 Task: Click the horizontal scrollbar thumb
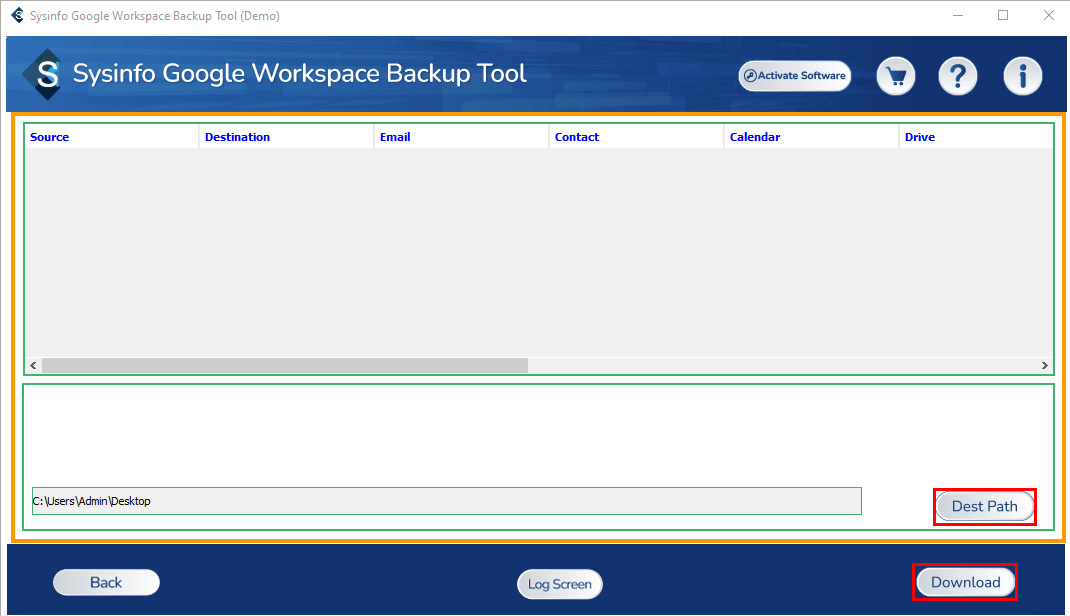click(x=284, y=366)
